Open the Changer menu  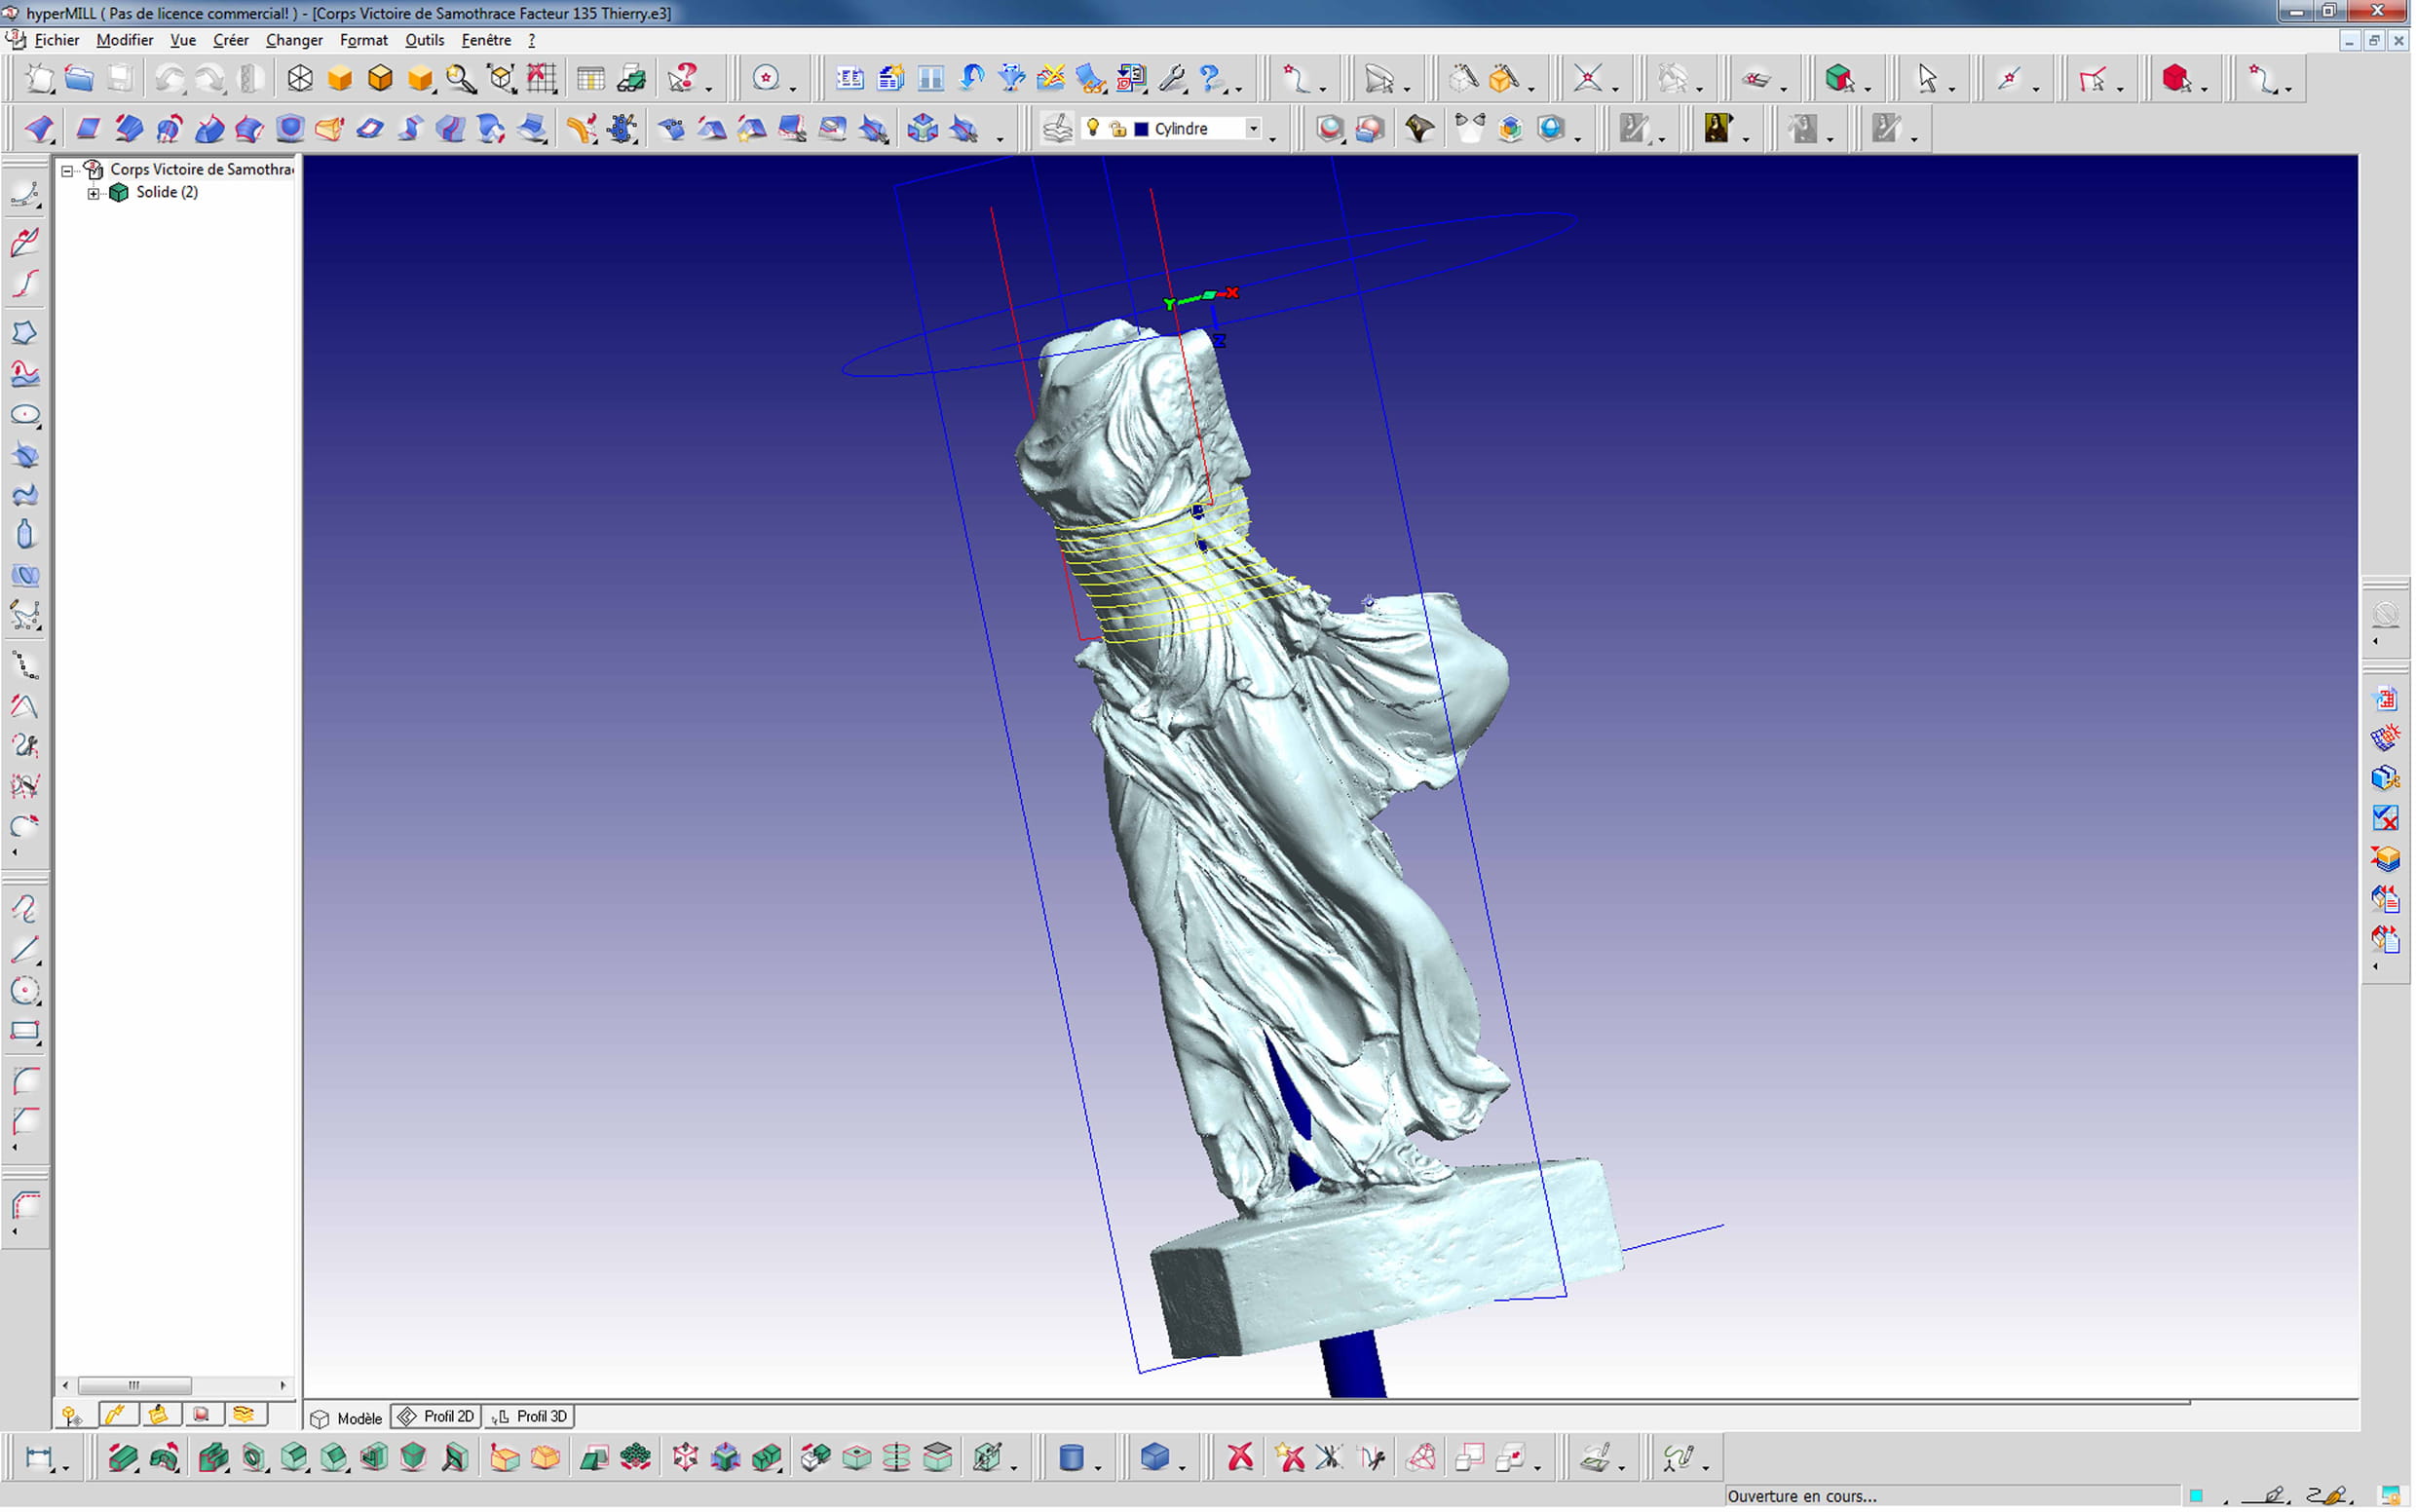[x=294, y=40]
